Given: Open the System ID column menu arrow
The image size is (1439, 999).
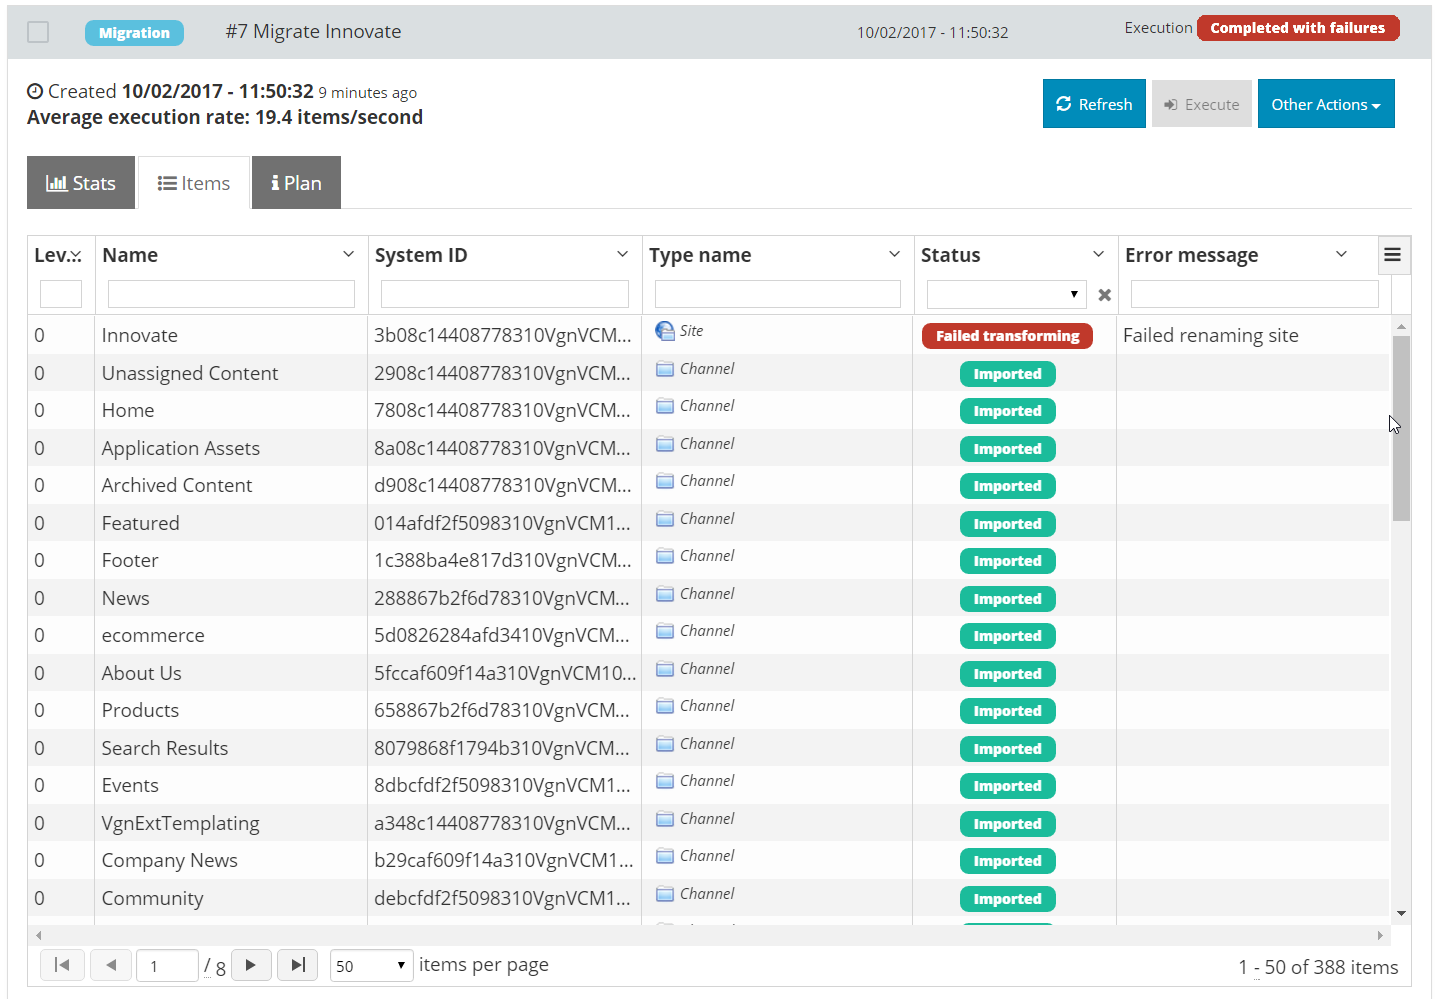Looking at the screenshot, I should (622, 254).
